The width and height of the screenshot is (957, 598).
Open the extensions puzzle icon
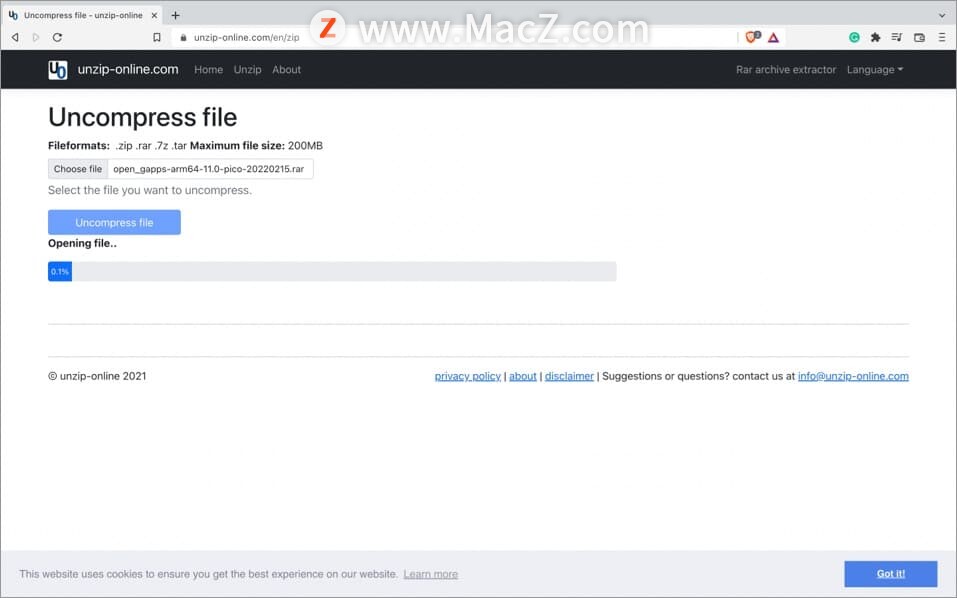click(875, 37)
